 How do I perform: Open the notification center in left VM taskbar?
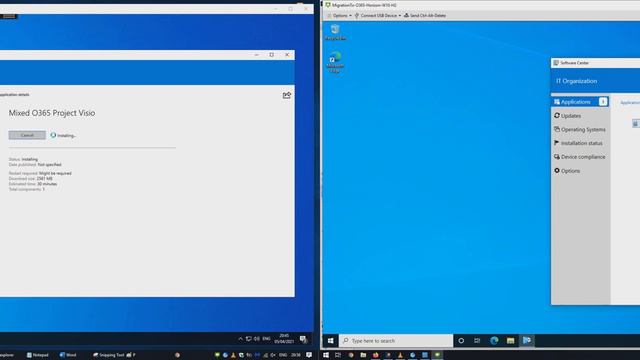[303, 339]
